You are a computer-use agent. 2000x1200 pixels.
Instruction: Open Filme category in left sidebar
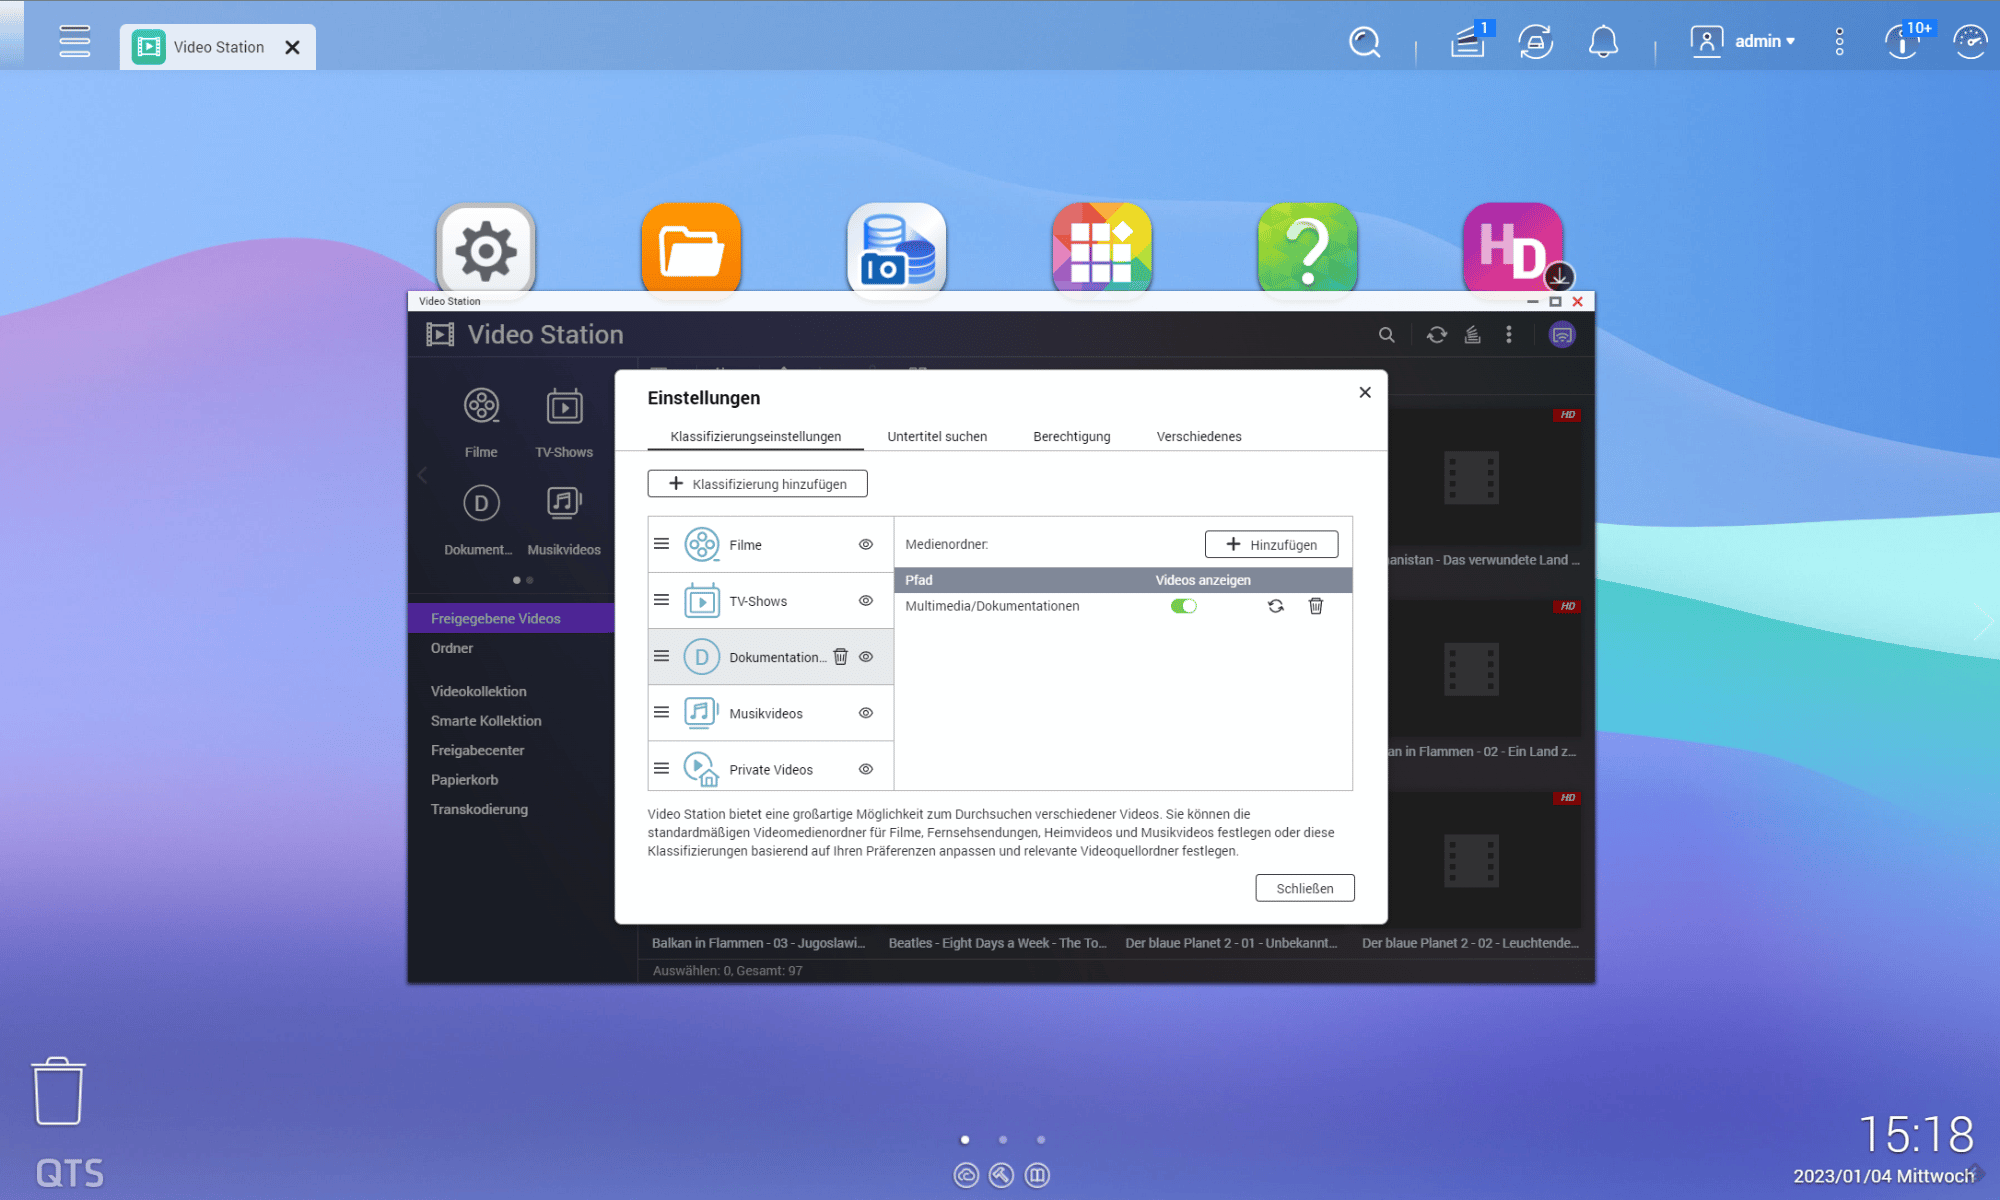point(481,421)
